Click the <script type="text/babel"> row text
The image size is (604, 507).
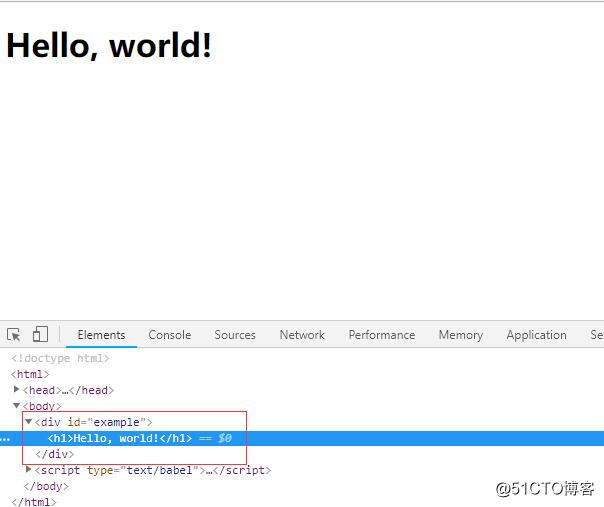[153, 470]
